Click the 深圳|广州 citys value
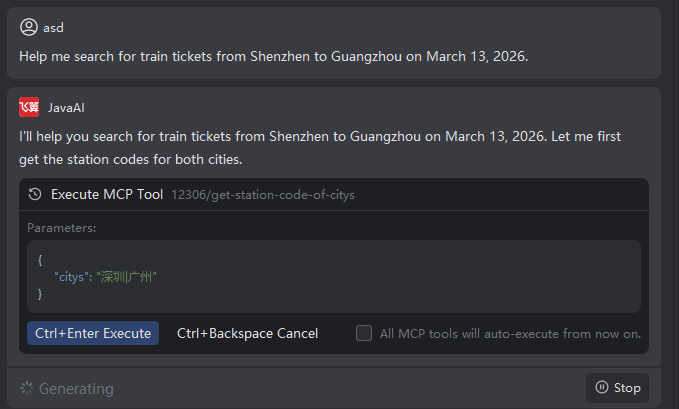This screenshot has height=409, width=679. point(127,276)
